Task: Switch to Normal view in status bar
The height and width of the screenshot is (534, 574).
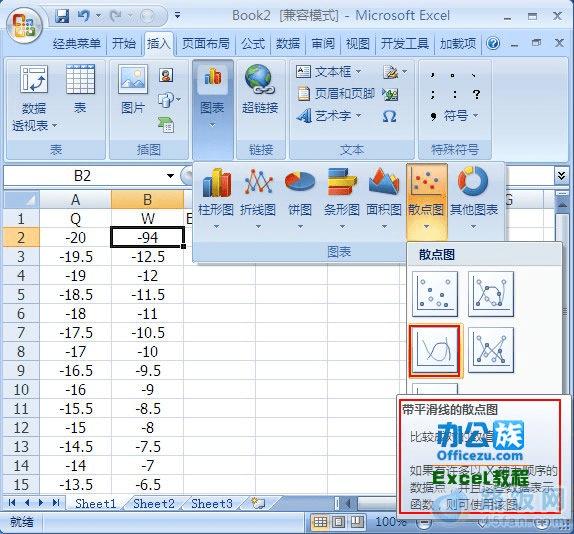Action: (x=320, y=522)
